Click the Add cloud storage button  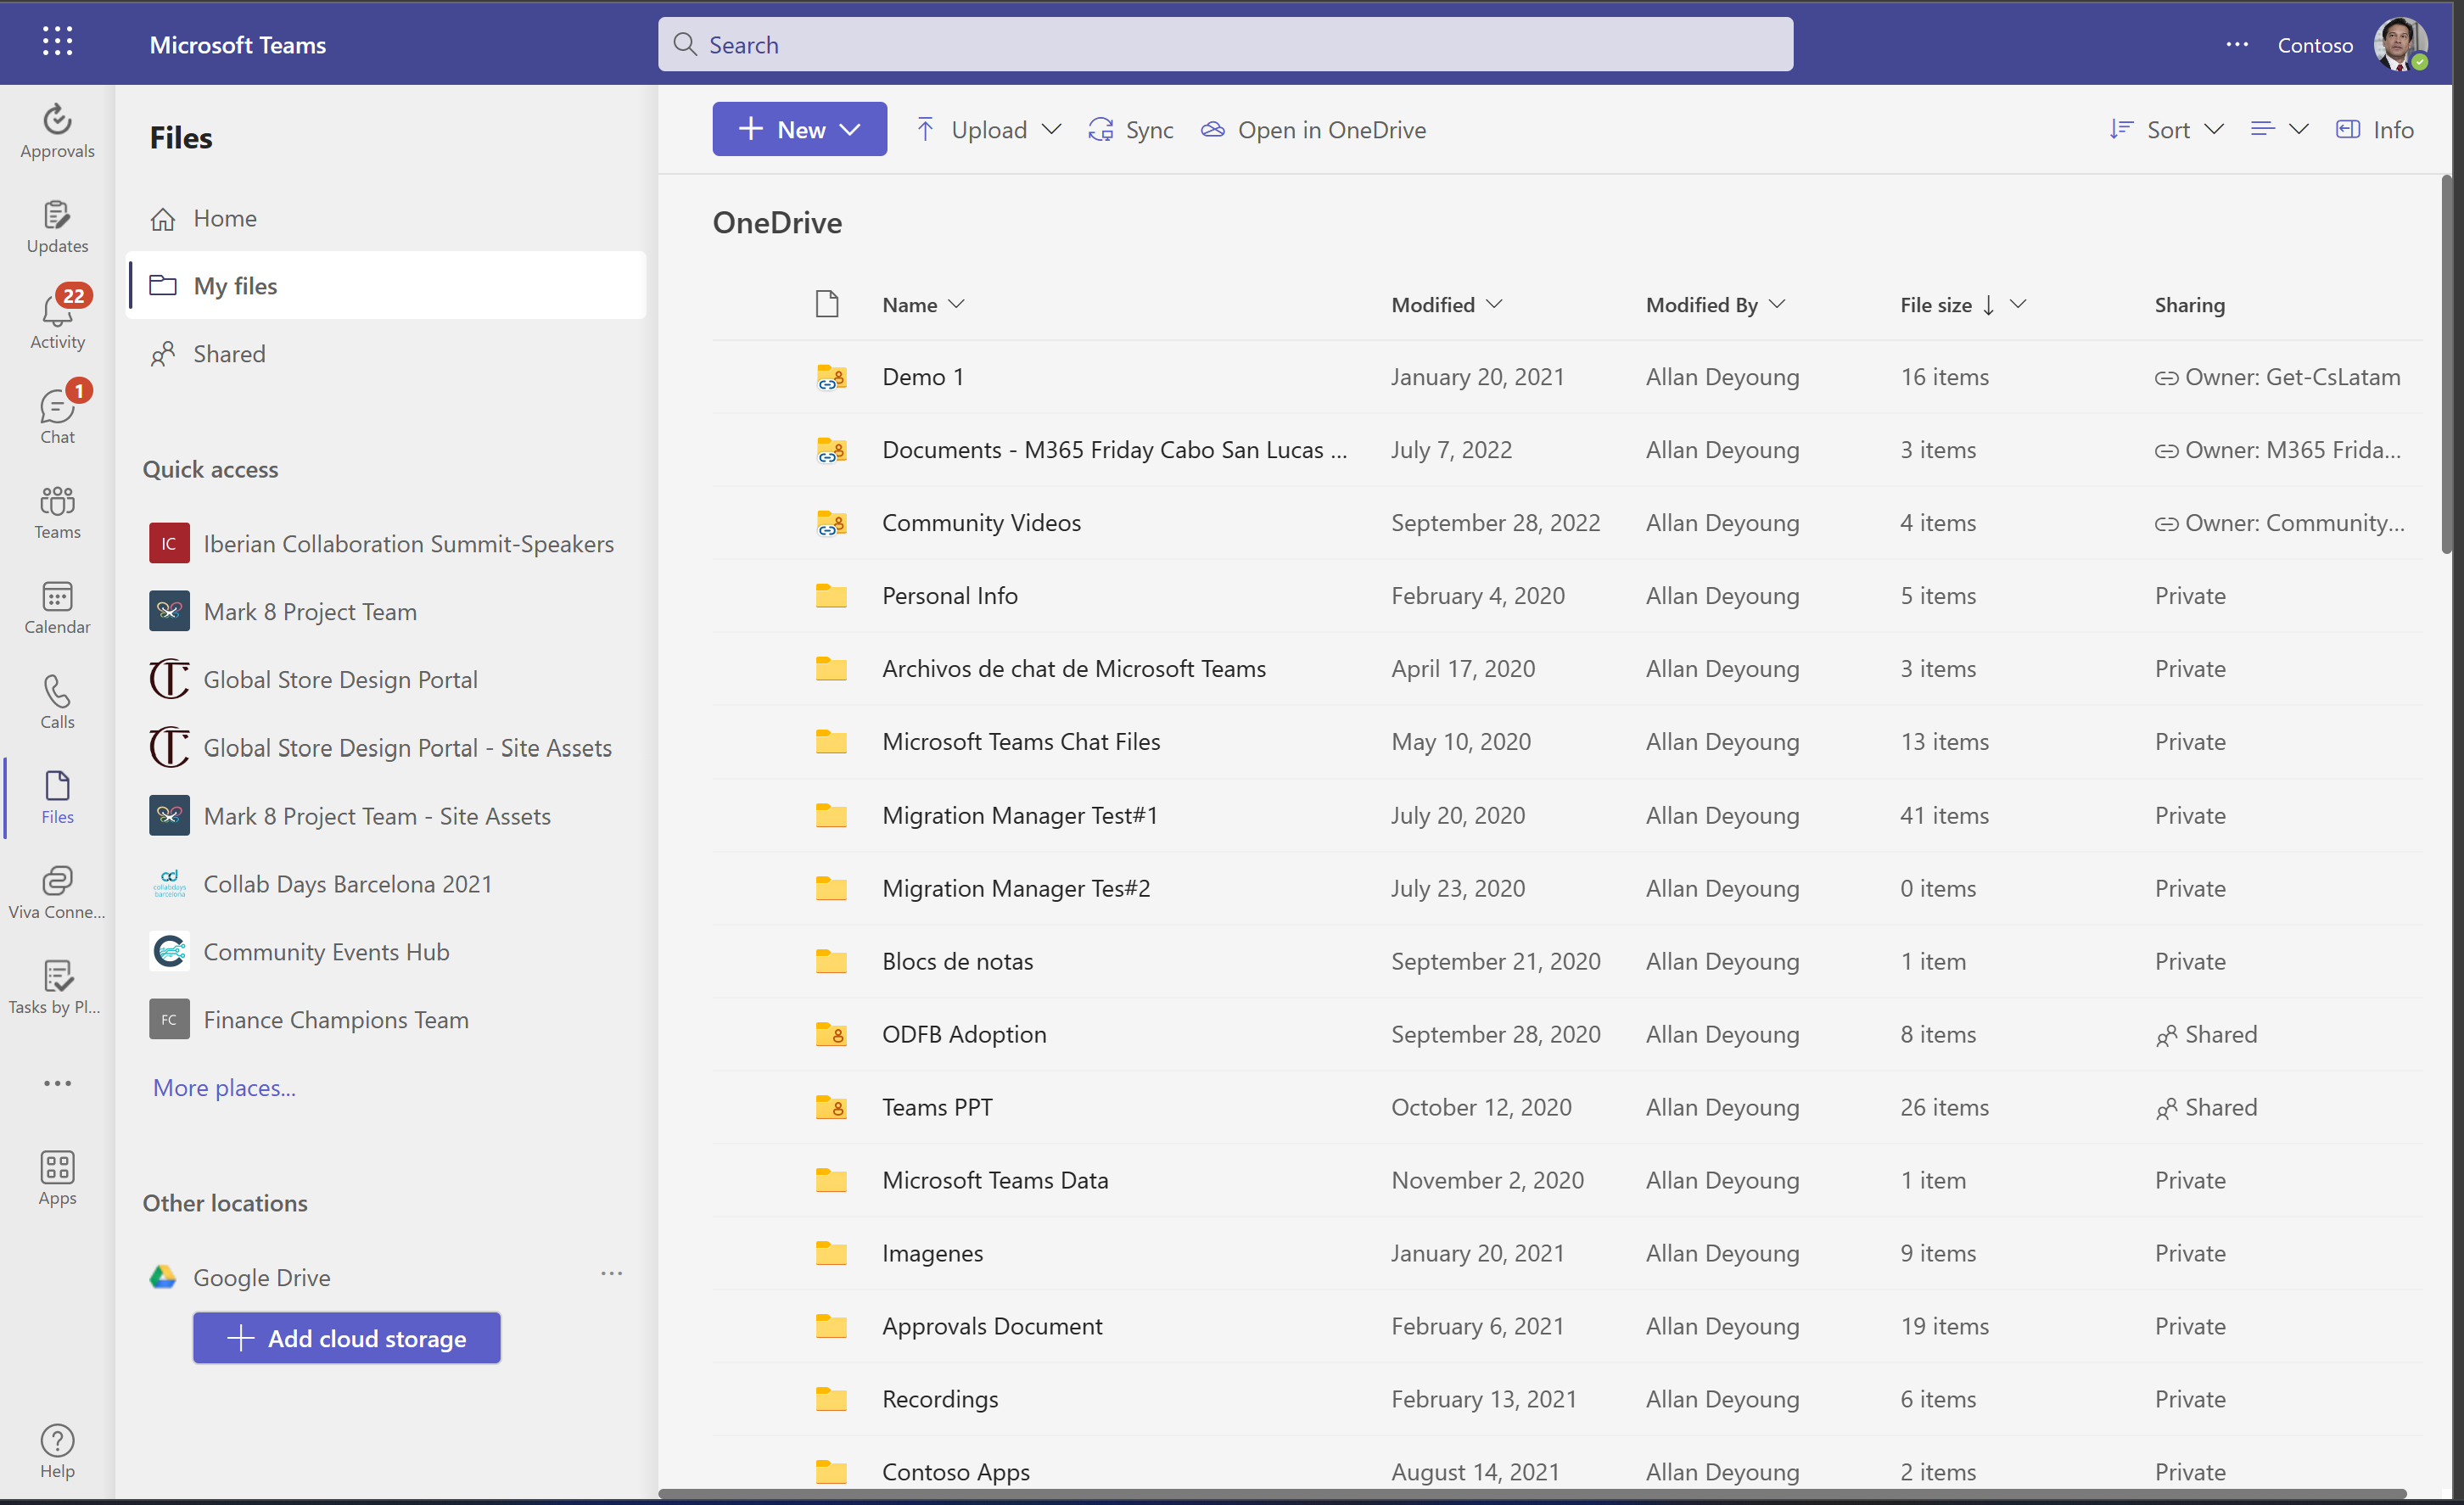(347, 1338)
